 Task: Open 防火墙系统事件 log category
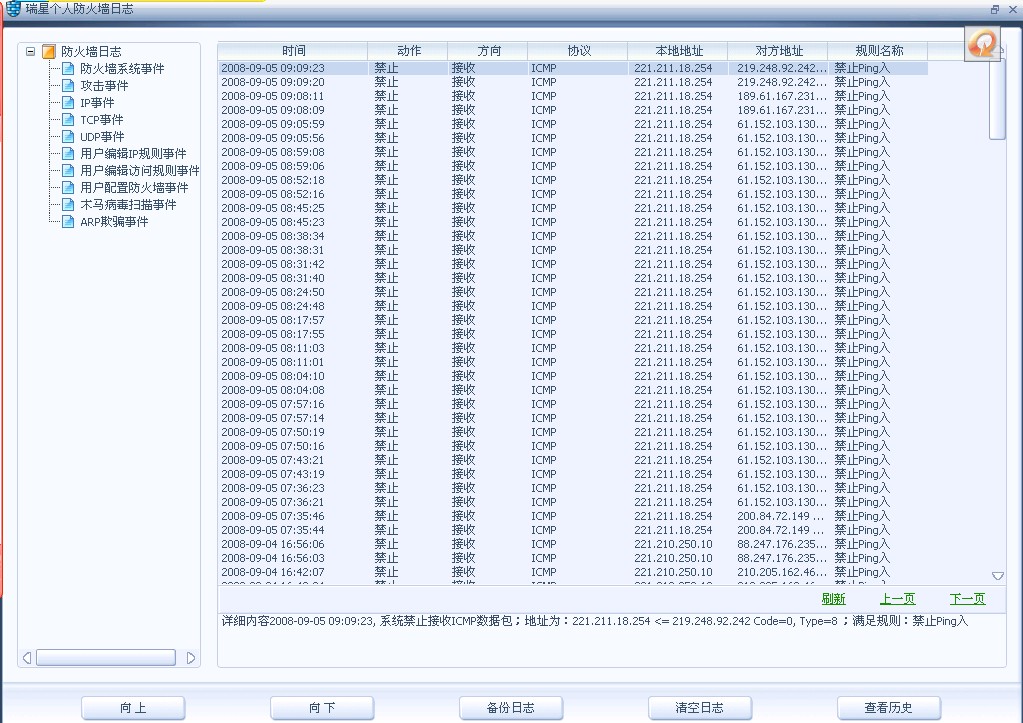pos(122,69)
